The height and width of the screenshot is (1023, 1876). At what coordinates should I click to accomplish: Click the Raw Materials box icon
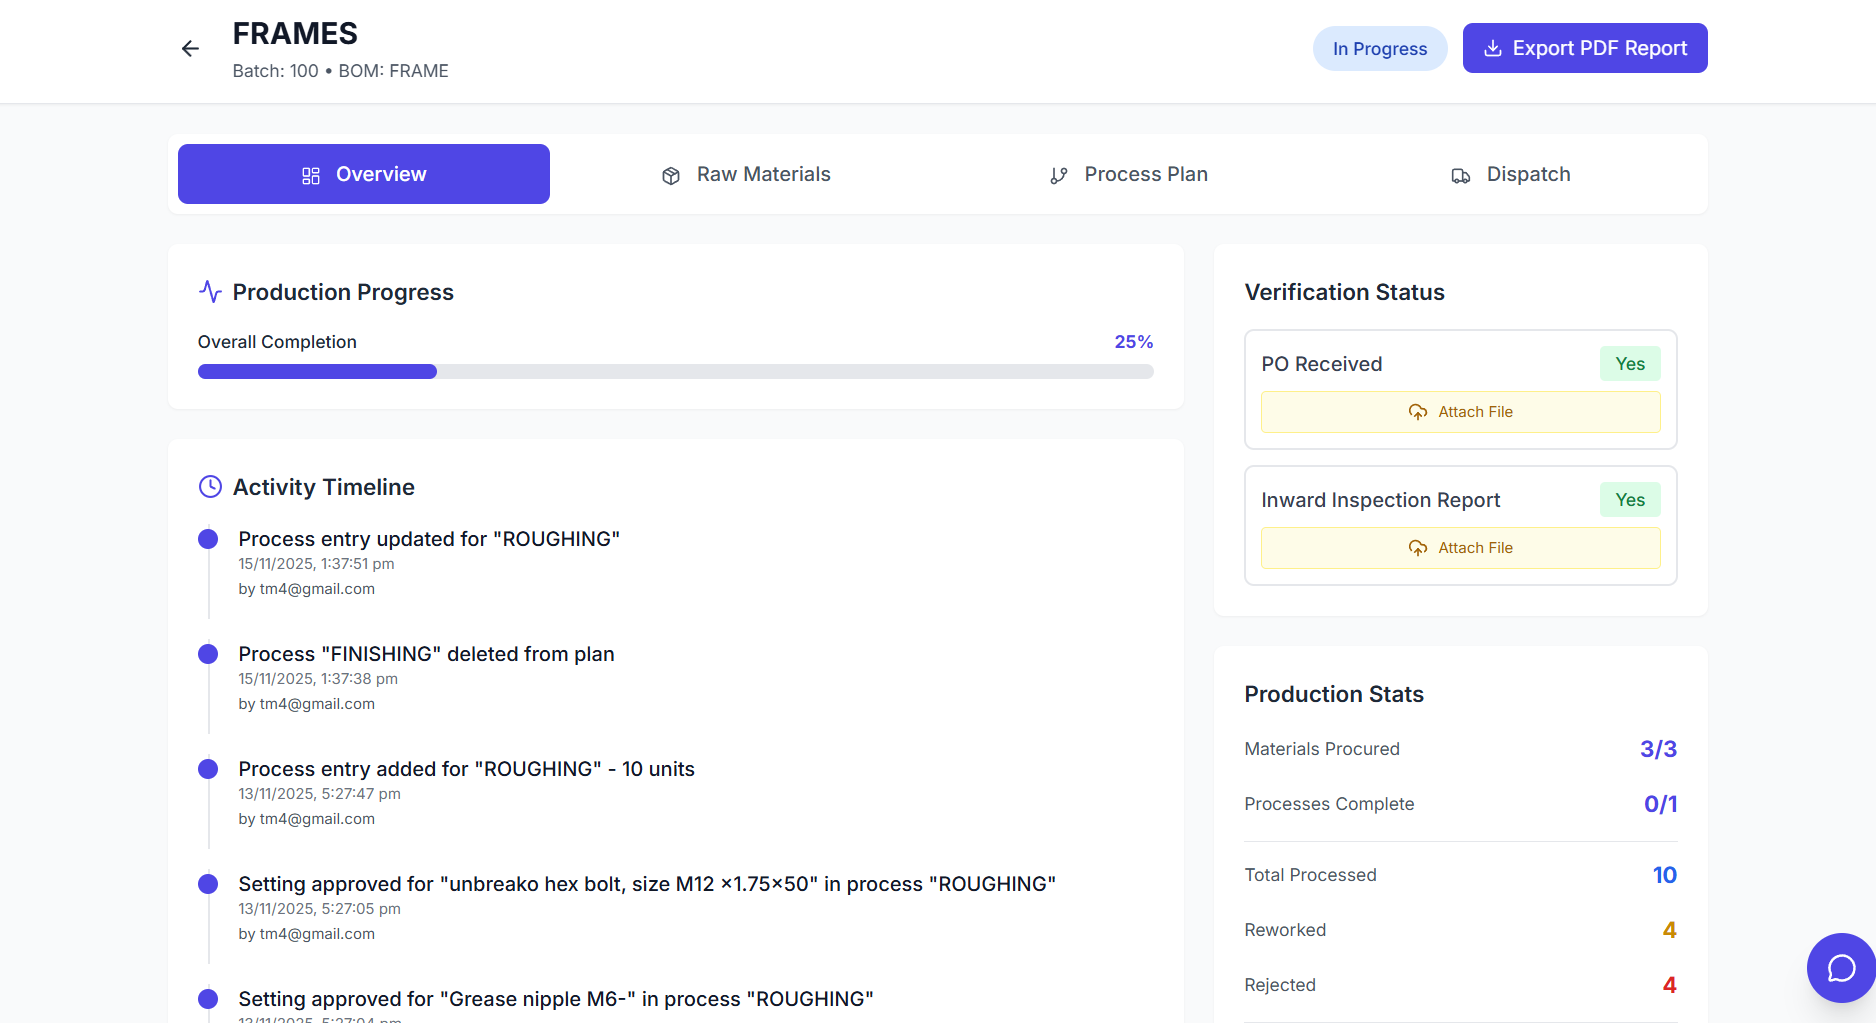[671, 176]
